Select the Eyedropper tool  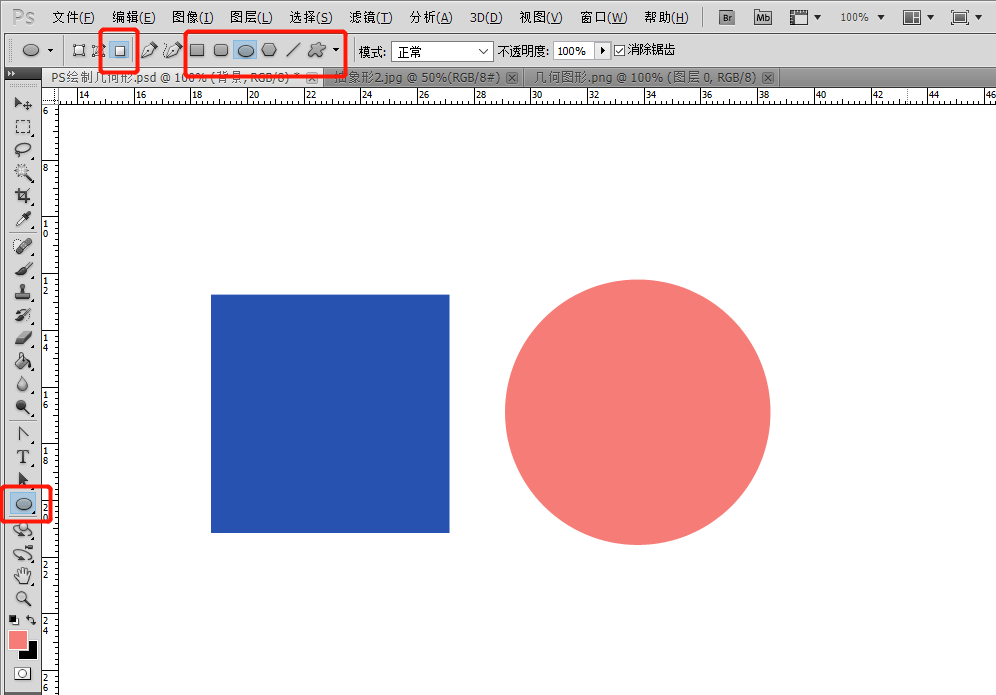pyautogui.click(x=23, y=219)
